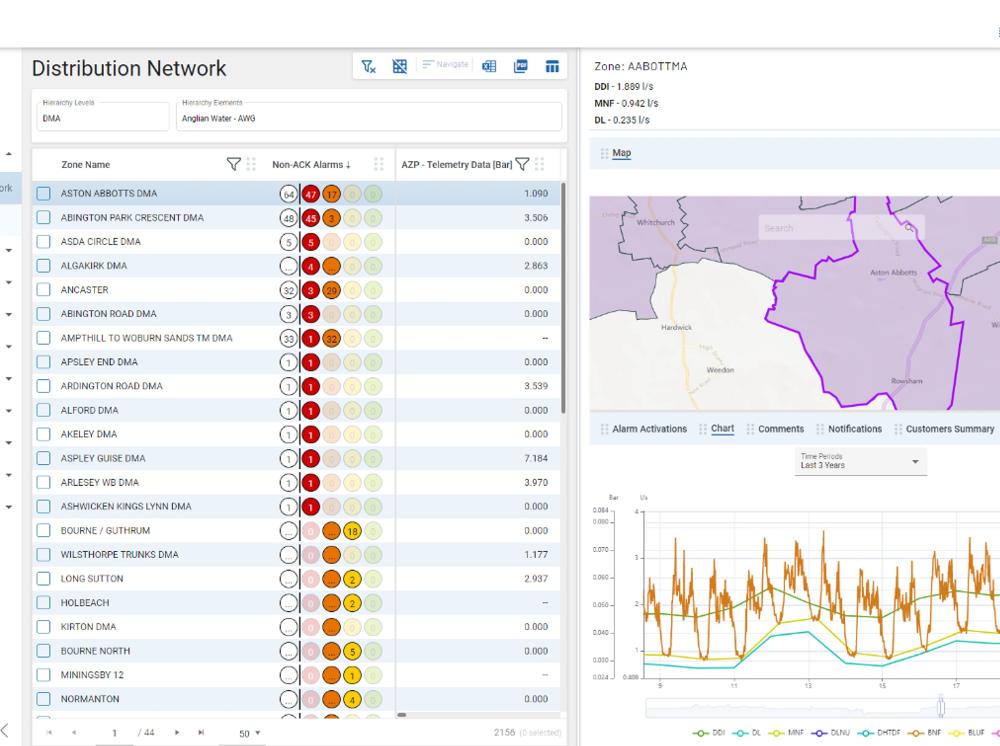Jump to the last page of results

point(202,733)
